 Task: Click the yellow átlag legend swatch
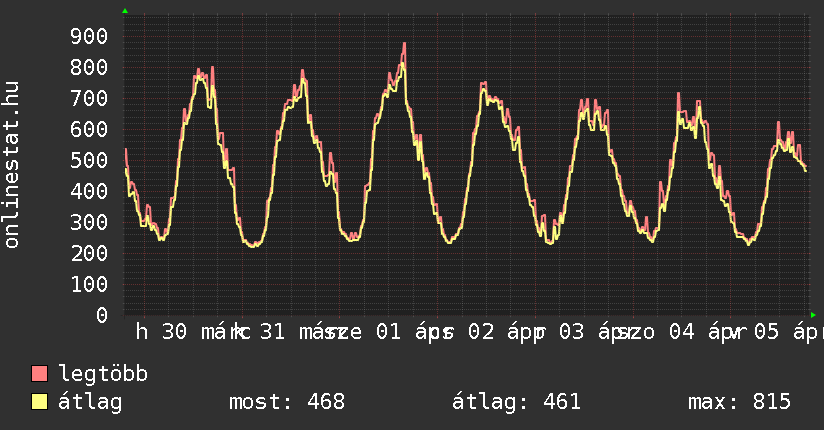click(x=40, y=403)
